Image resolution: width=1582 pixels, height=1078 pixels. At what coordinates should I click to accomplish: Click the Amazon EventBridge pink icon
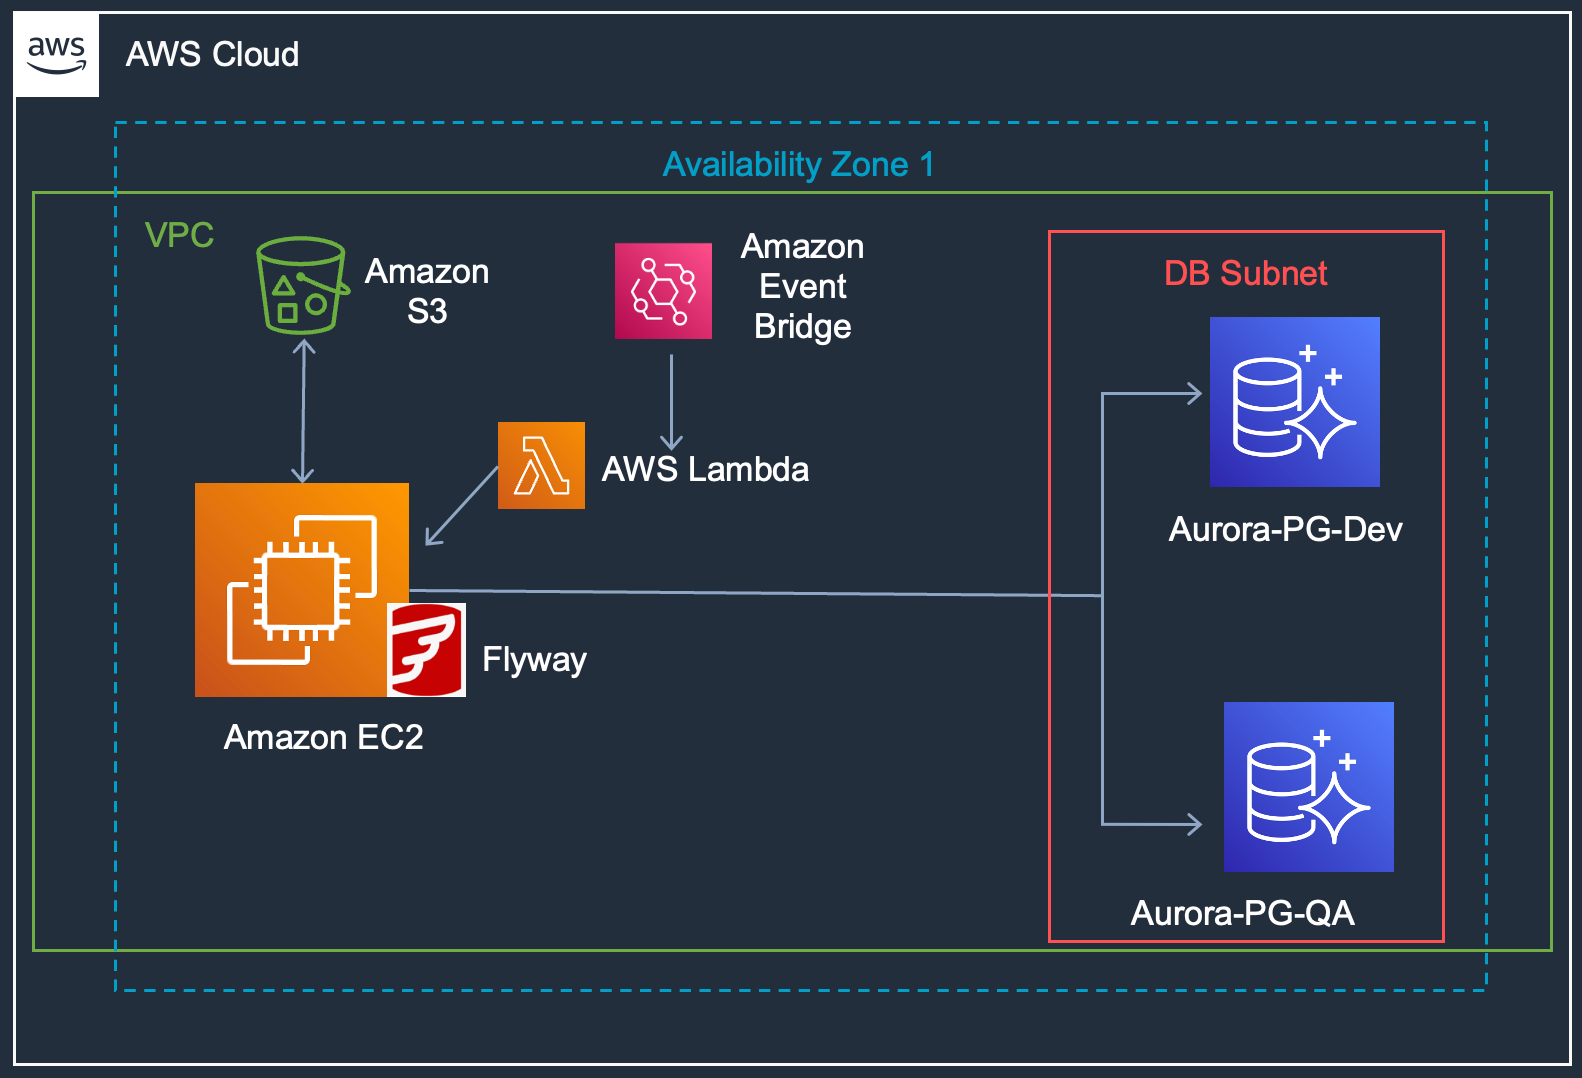[x=663, y=291]
